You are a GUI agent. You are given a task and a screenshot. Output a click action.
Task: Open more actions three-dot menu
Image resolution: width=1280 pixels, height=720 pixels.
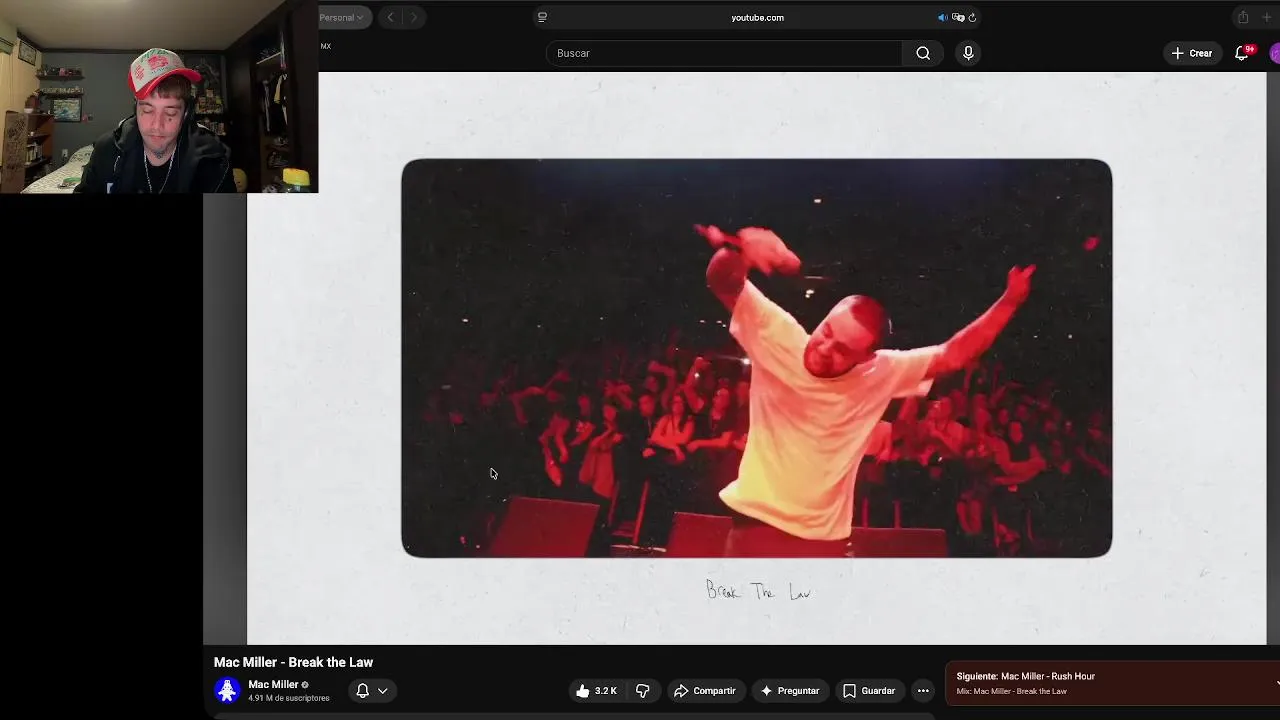click(923, 691)
